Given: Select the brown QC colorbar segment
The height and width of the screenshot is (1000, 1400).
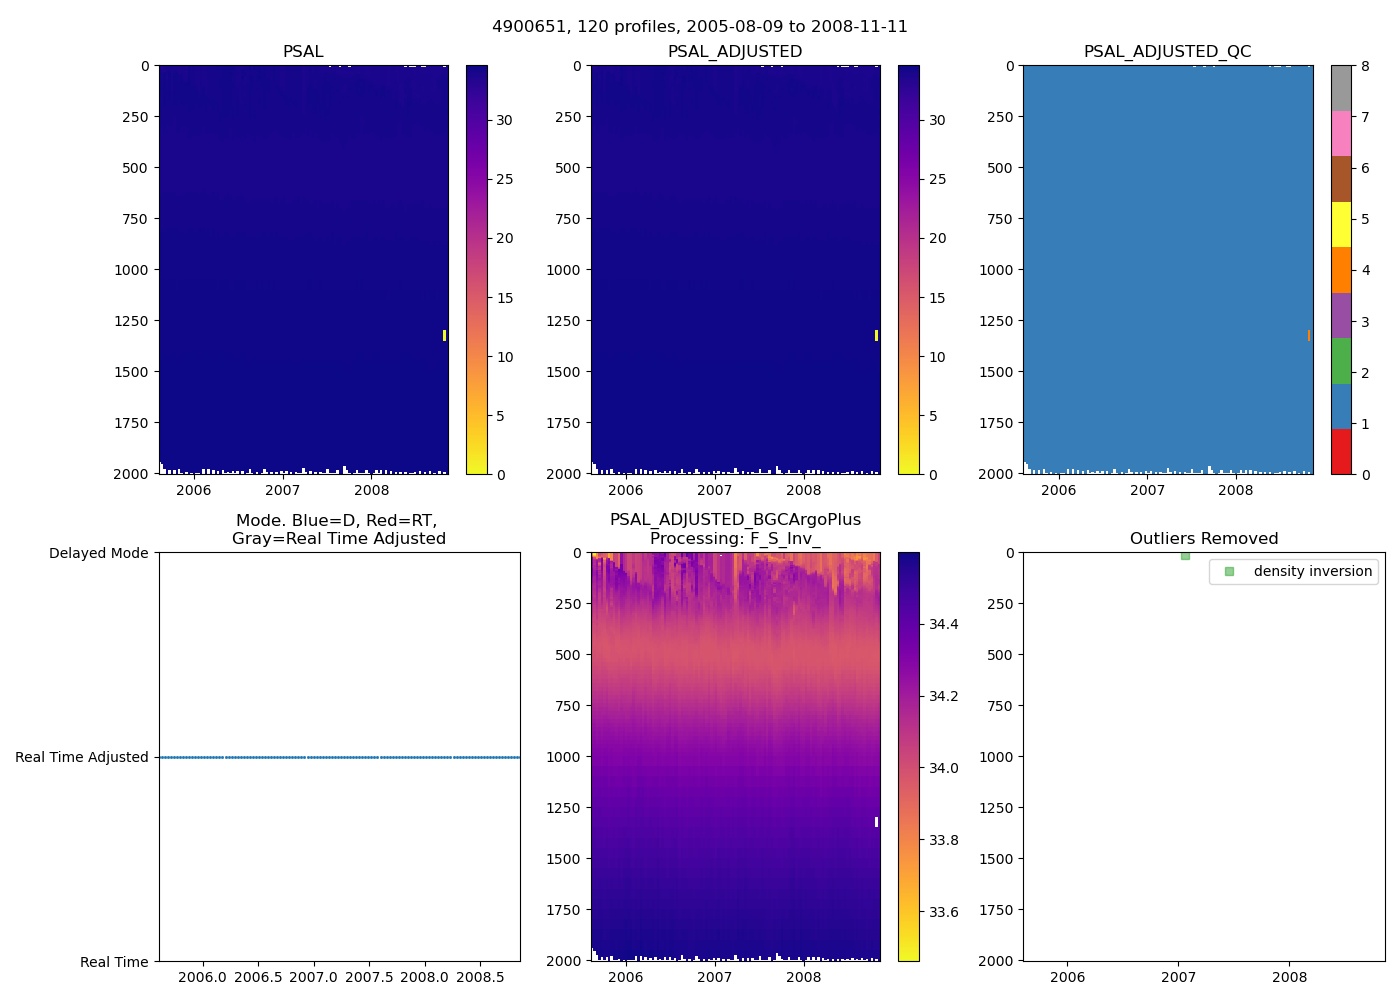Looking at the screenshot, I should pos(1341,179).
